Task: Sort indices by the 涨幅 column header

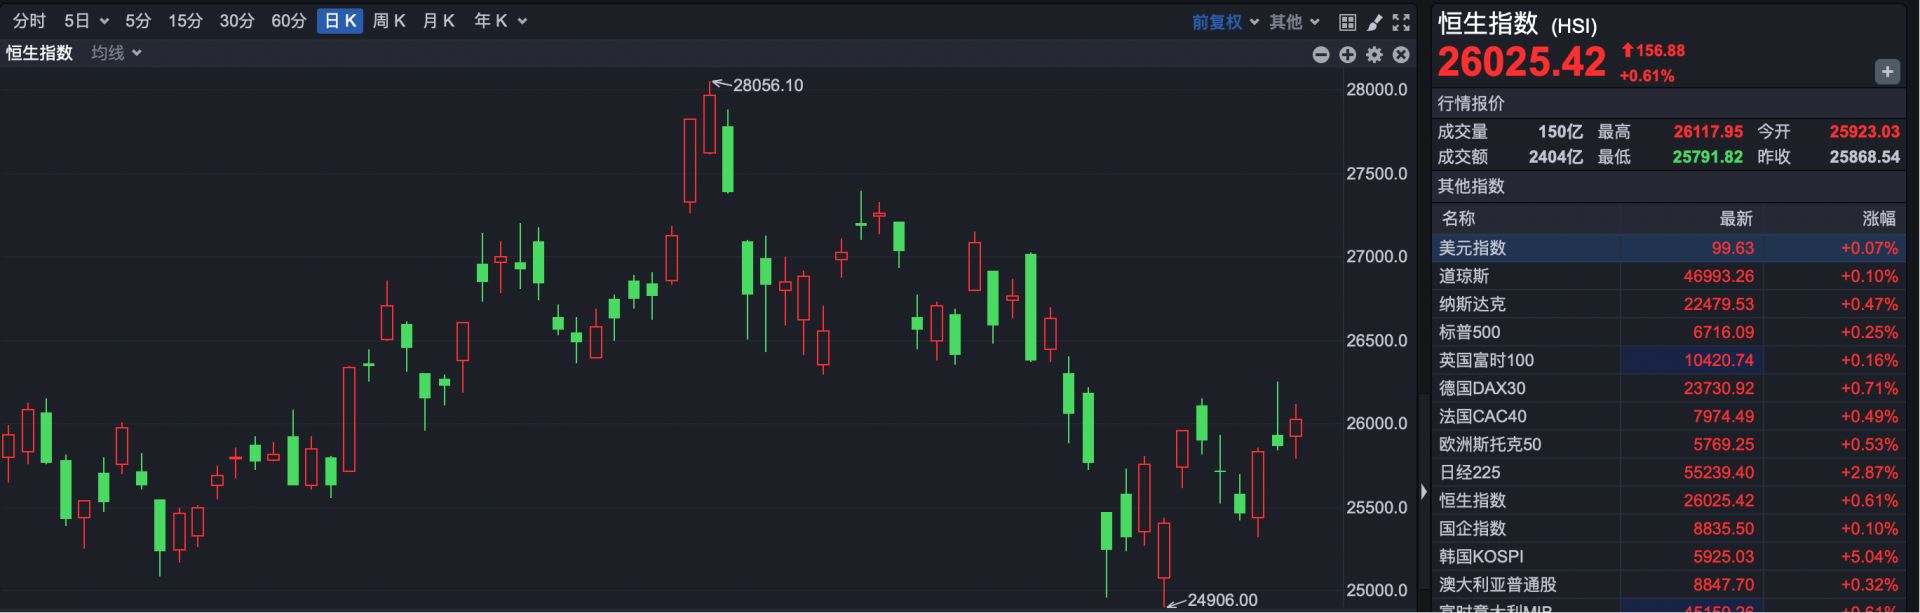Action: tap(1878, 218)
